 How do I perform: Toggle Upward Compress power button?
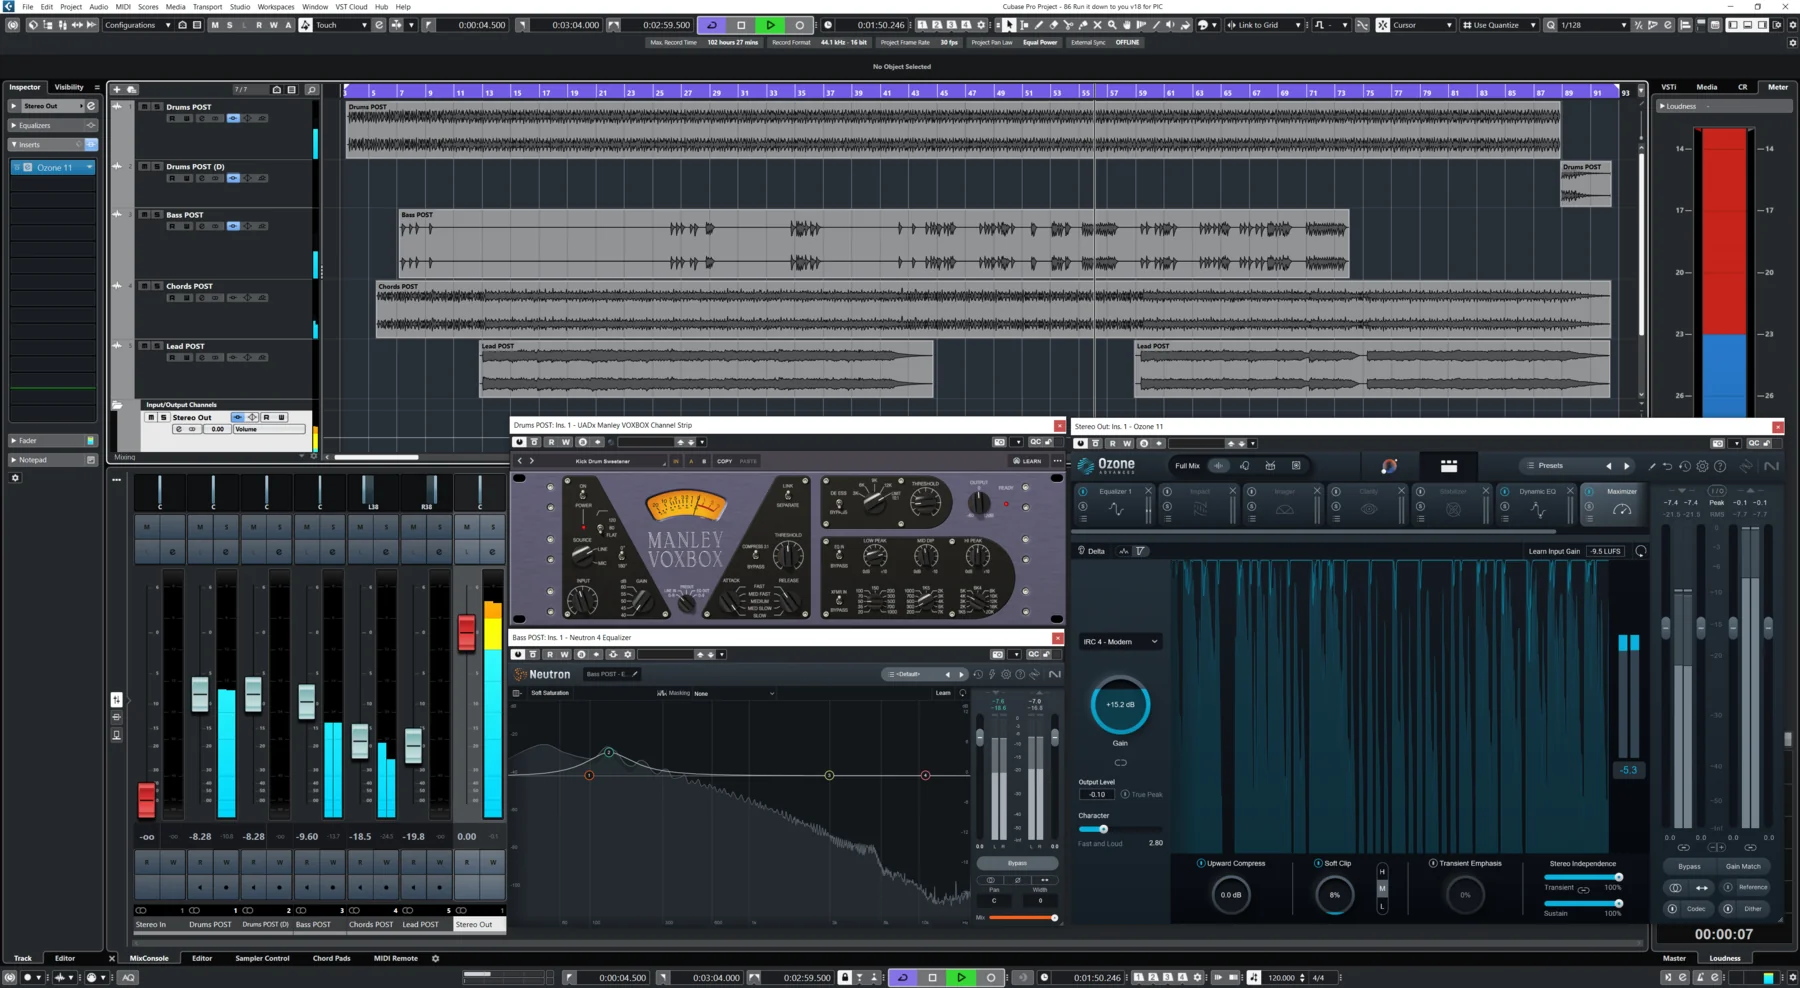[1201, 863]
